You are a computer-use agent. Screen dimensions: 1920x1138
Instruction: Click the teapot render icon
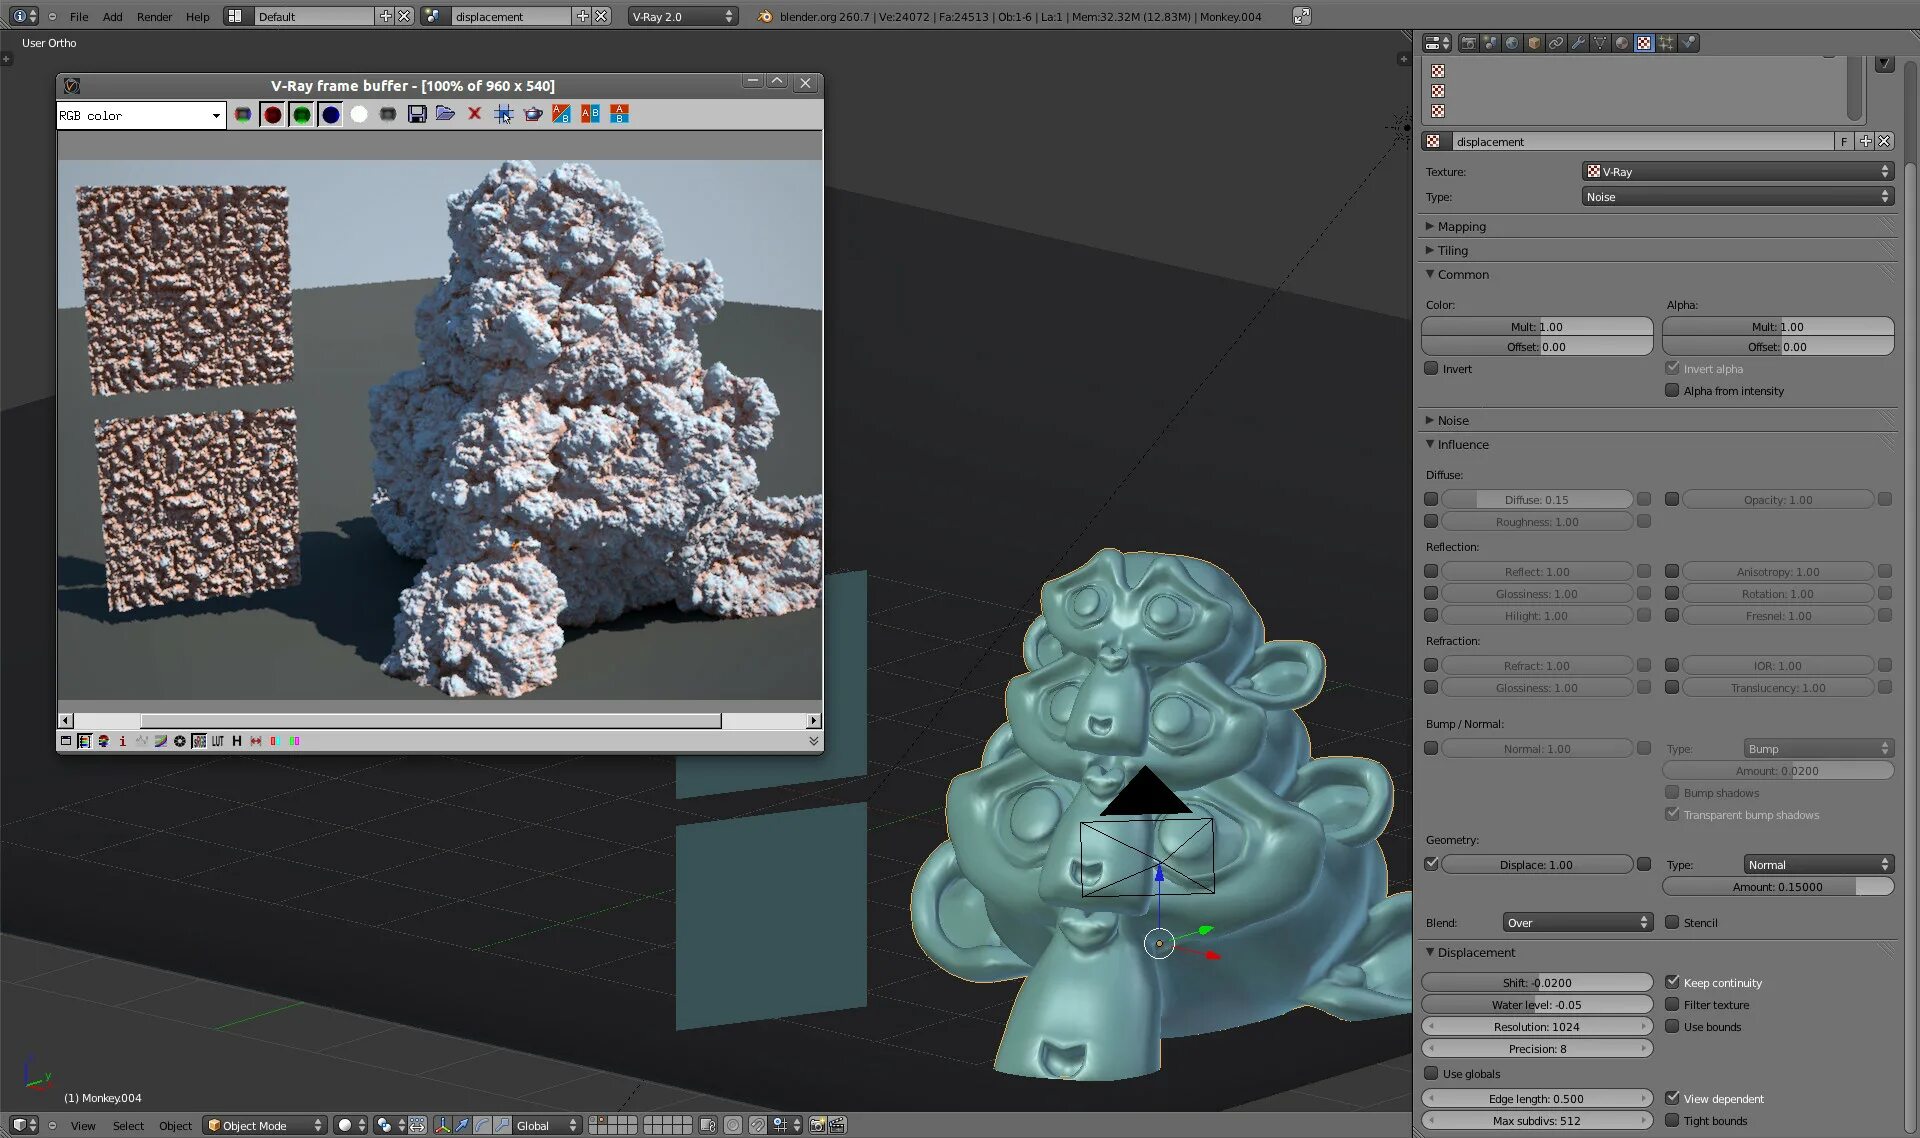coord(533,114)
